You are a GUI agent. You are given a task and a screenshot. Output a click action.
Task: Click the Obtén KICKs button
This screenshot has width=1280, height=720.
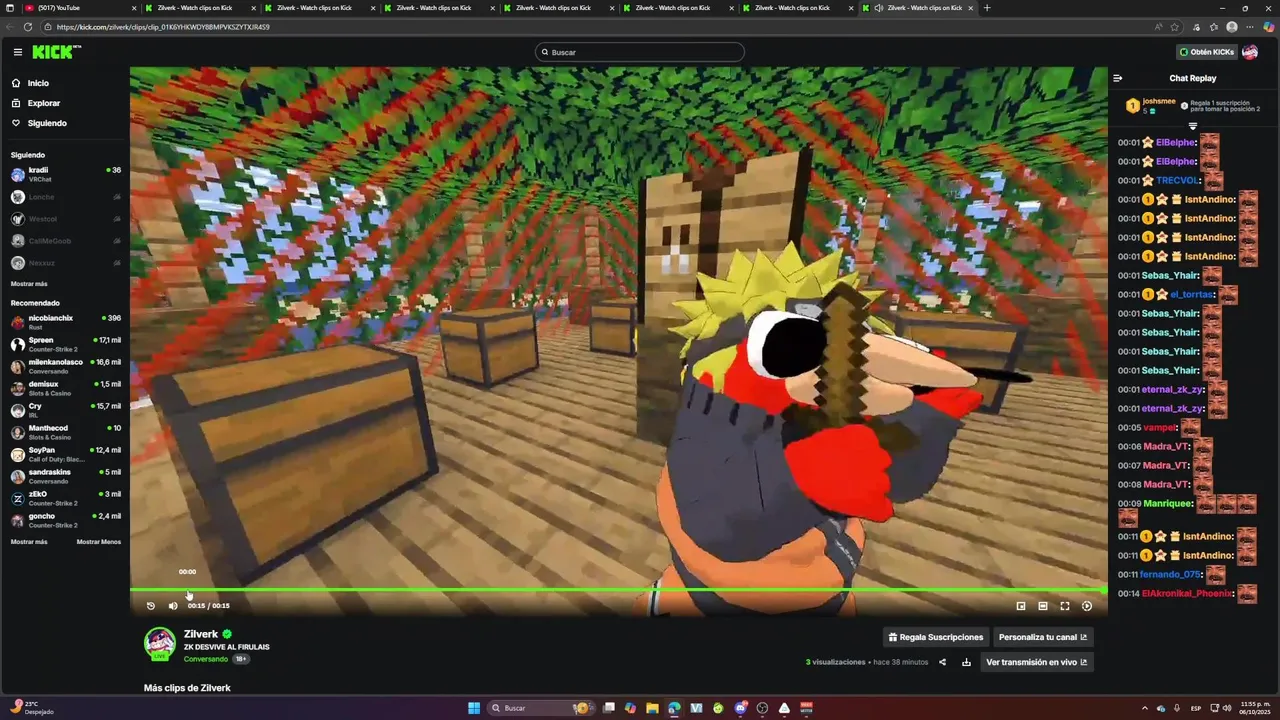coord(1207,52)
